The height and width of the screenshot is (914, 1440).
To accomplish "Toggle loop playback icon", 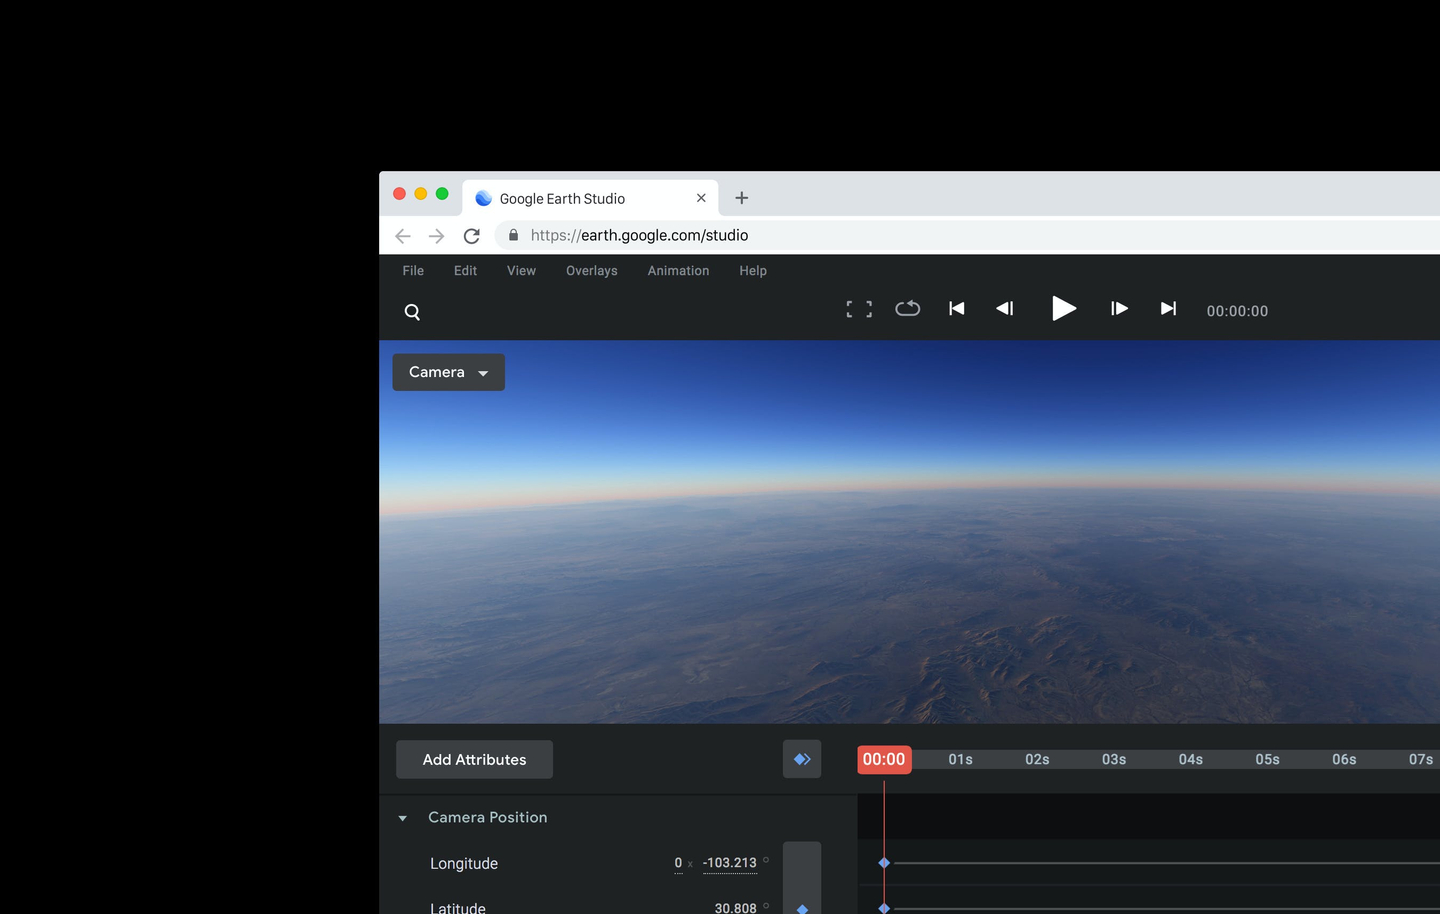I will (x=907, y=309).
